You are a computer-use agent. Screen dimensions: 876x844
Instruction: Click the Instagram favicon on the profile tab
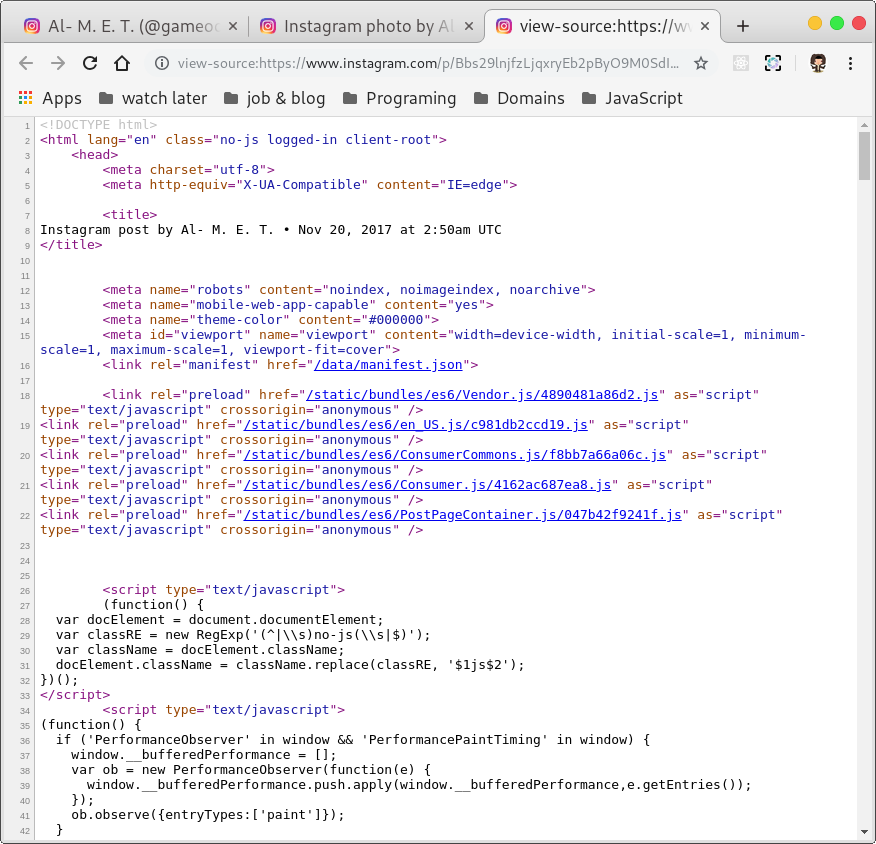coord(32,26)
